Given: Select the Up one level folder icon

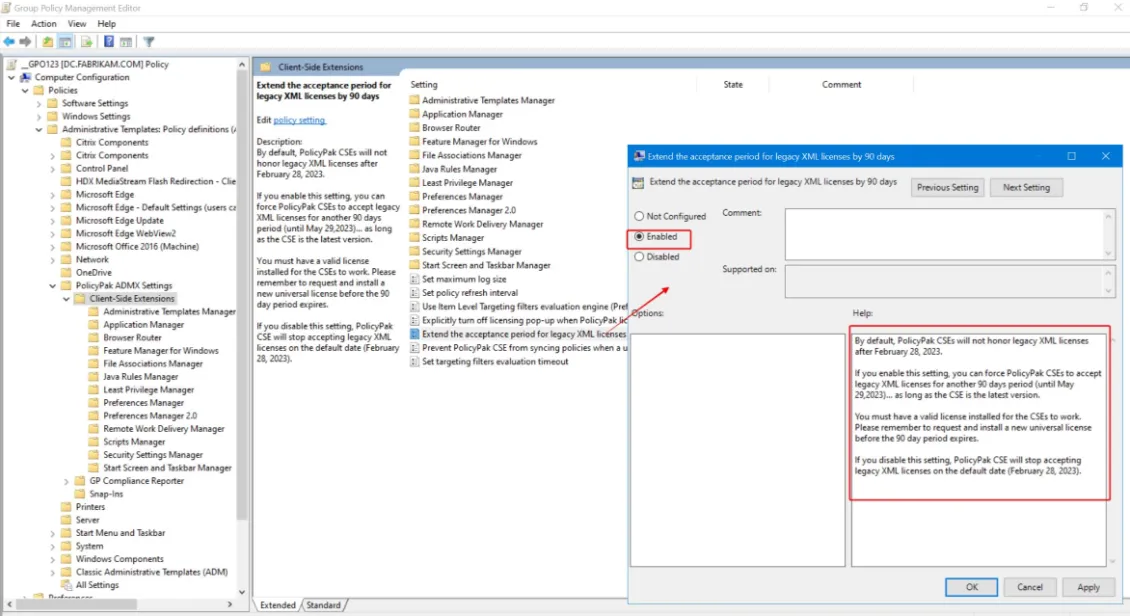Looking at the screenshot, I should [47, 41].
